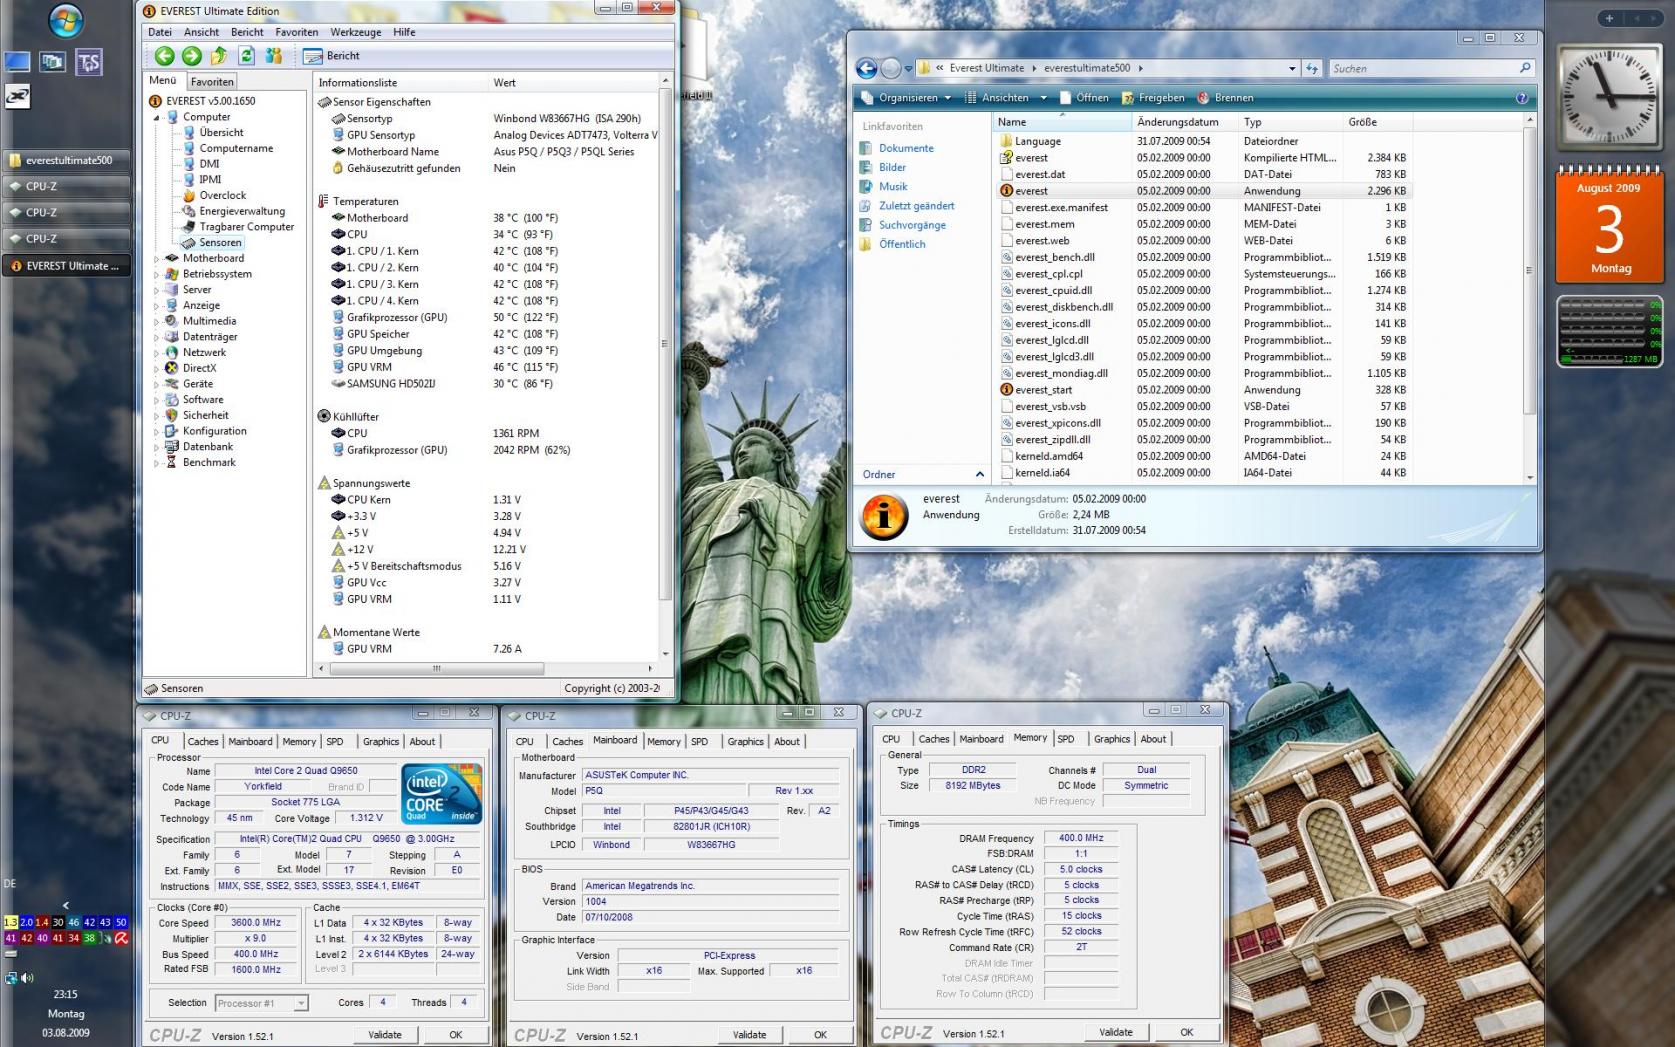1675x1047 pixels.
Task: Click the Brennen button in Explorer
Action: pos(1225,98)
